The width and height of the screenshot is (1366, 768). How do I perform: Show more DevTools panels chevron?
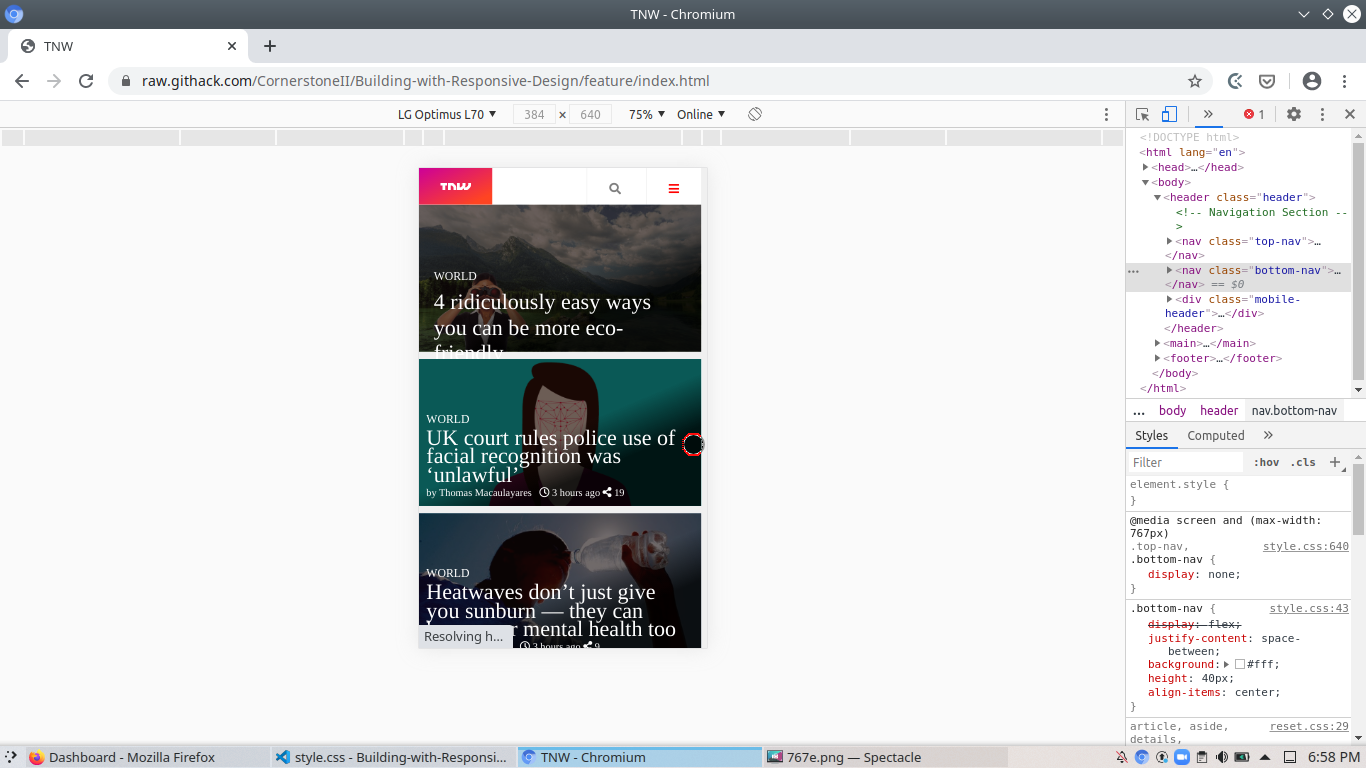click(x=1208, y=114)
